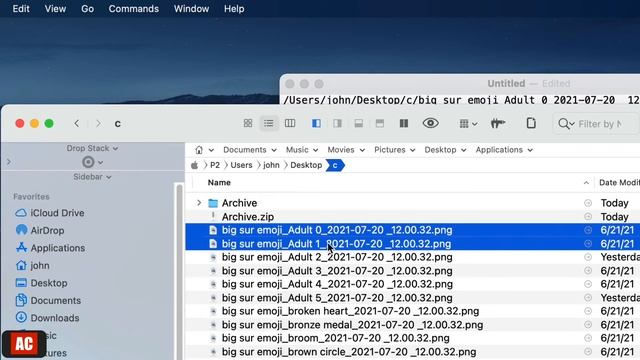Image resolution: width=640 pixels, height=360 pixels.
Task: Select big sur emoji_broom png file
Action: pyautogui.click(x=413, y=338)
